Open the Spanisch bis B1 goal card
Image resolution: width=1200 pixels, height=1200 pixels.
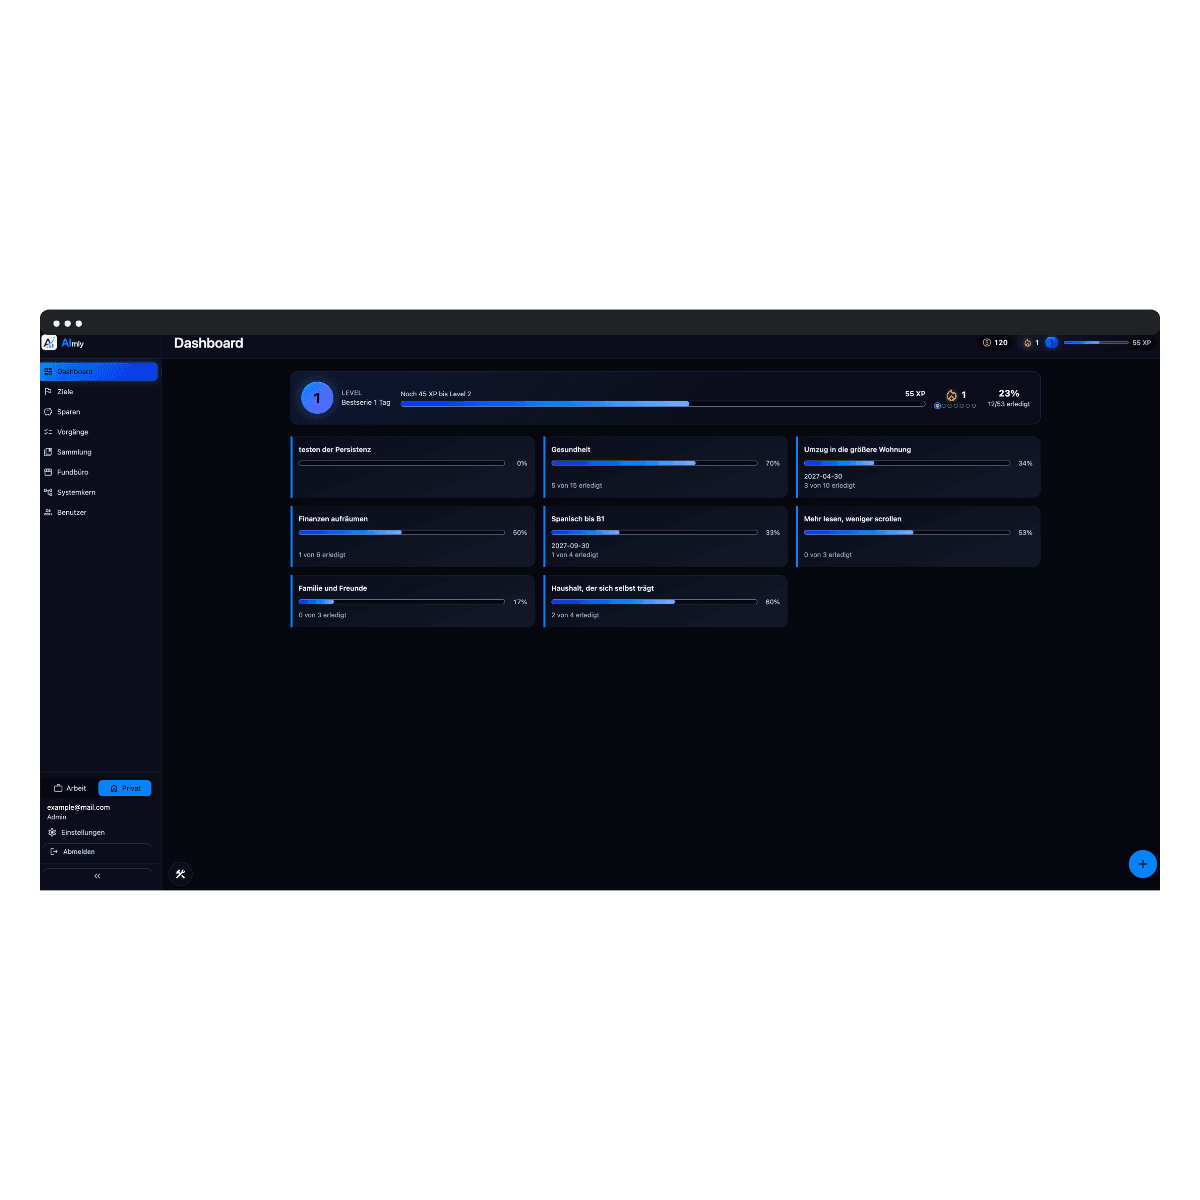tap(666, 536)
